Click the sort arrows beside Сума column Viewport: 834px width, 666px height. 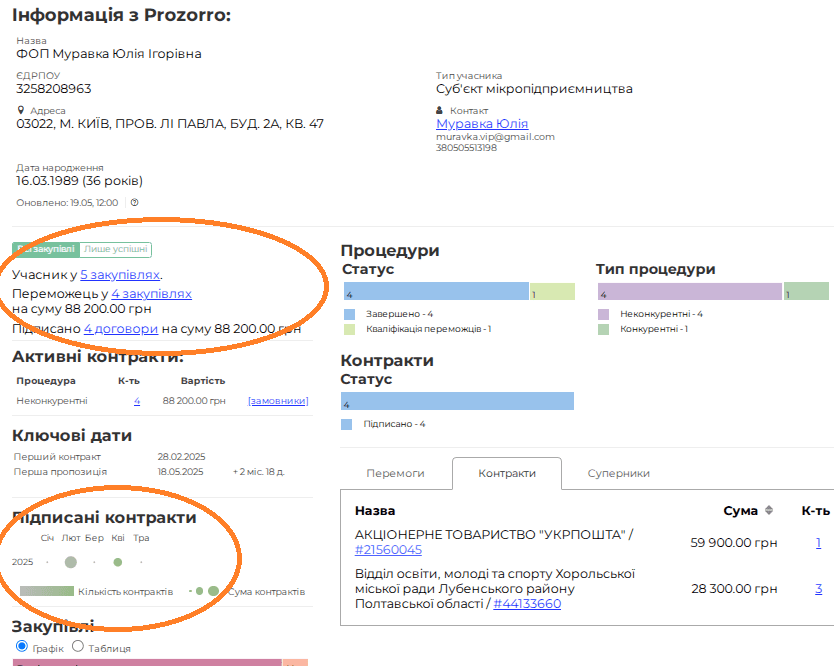tap(769, 511)
